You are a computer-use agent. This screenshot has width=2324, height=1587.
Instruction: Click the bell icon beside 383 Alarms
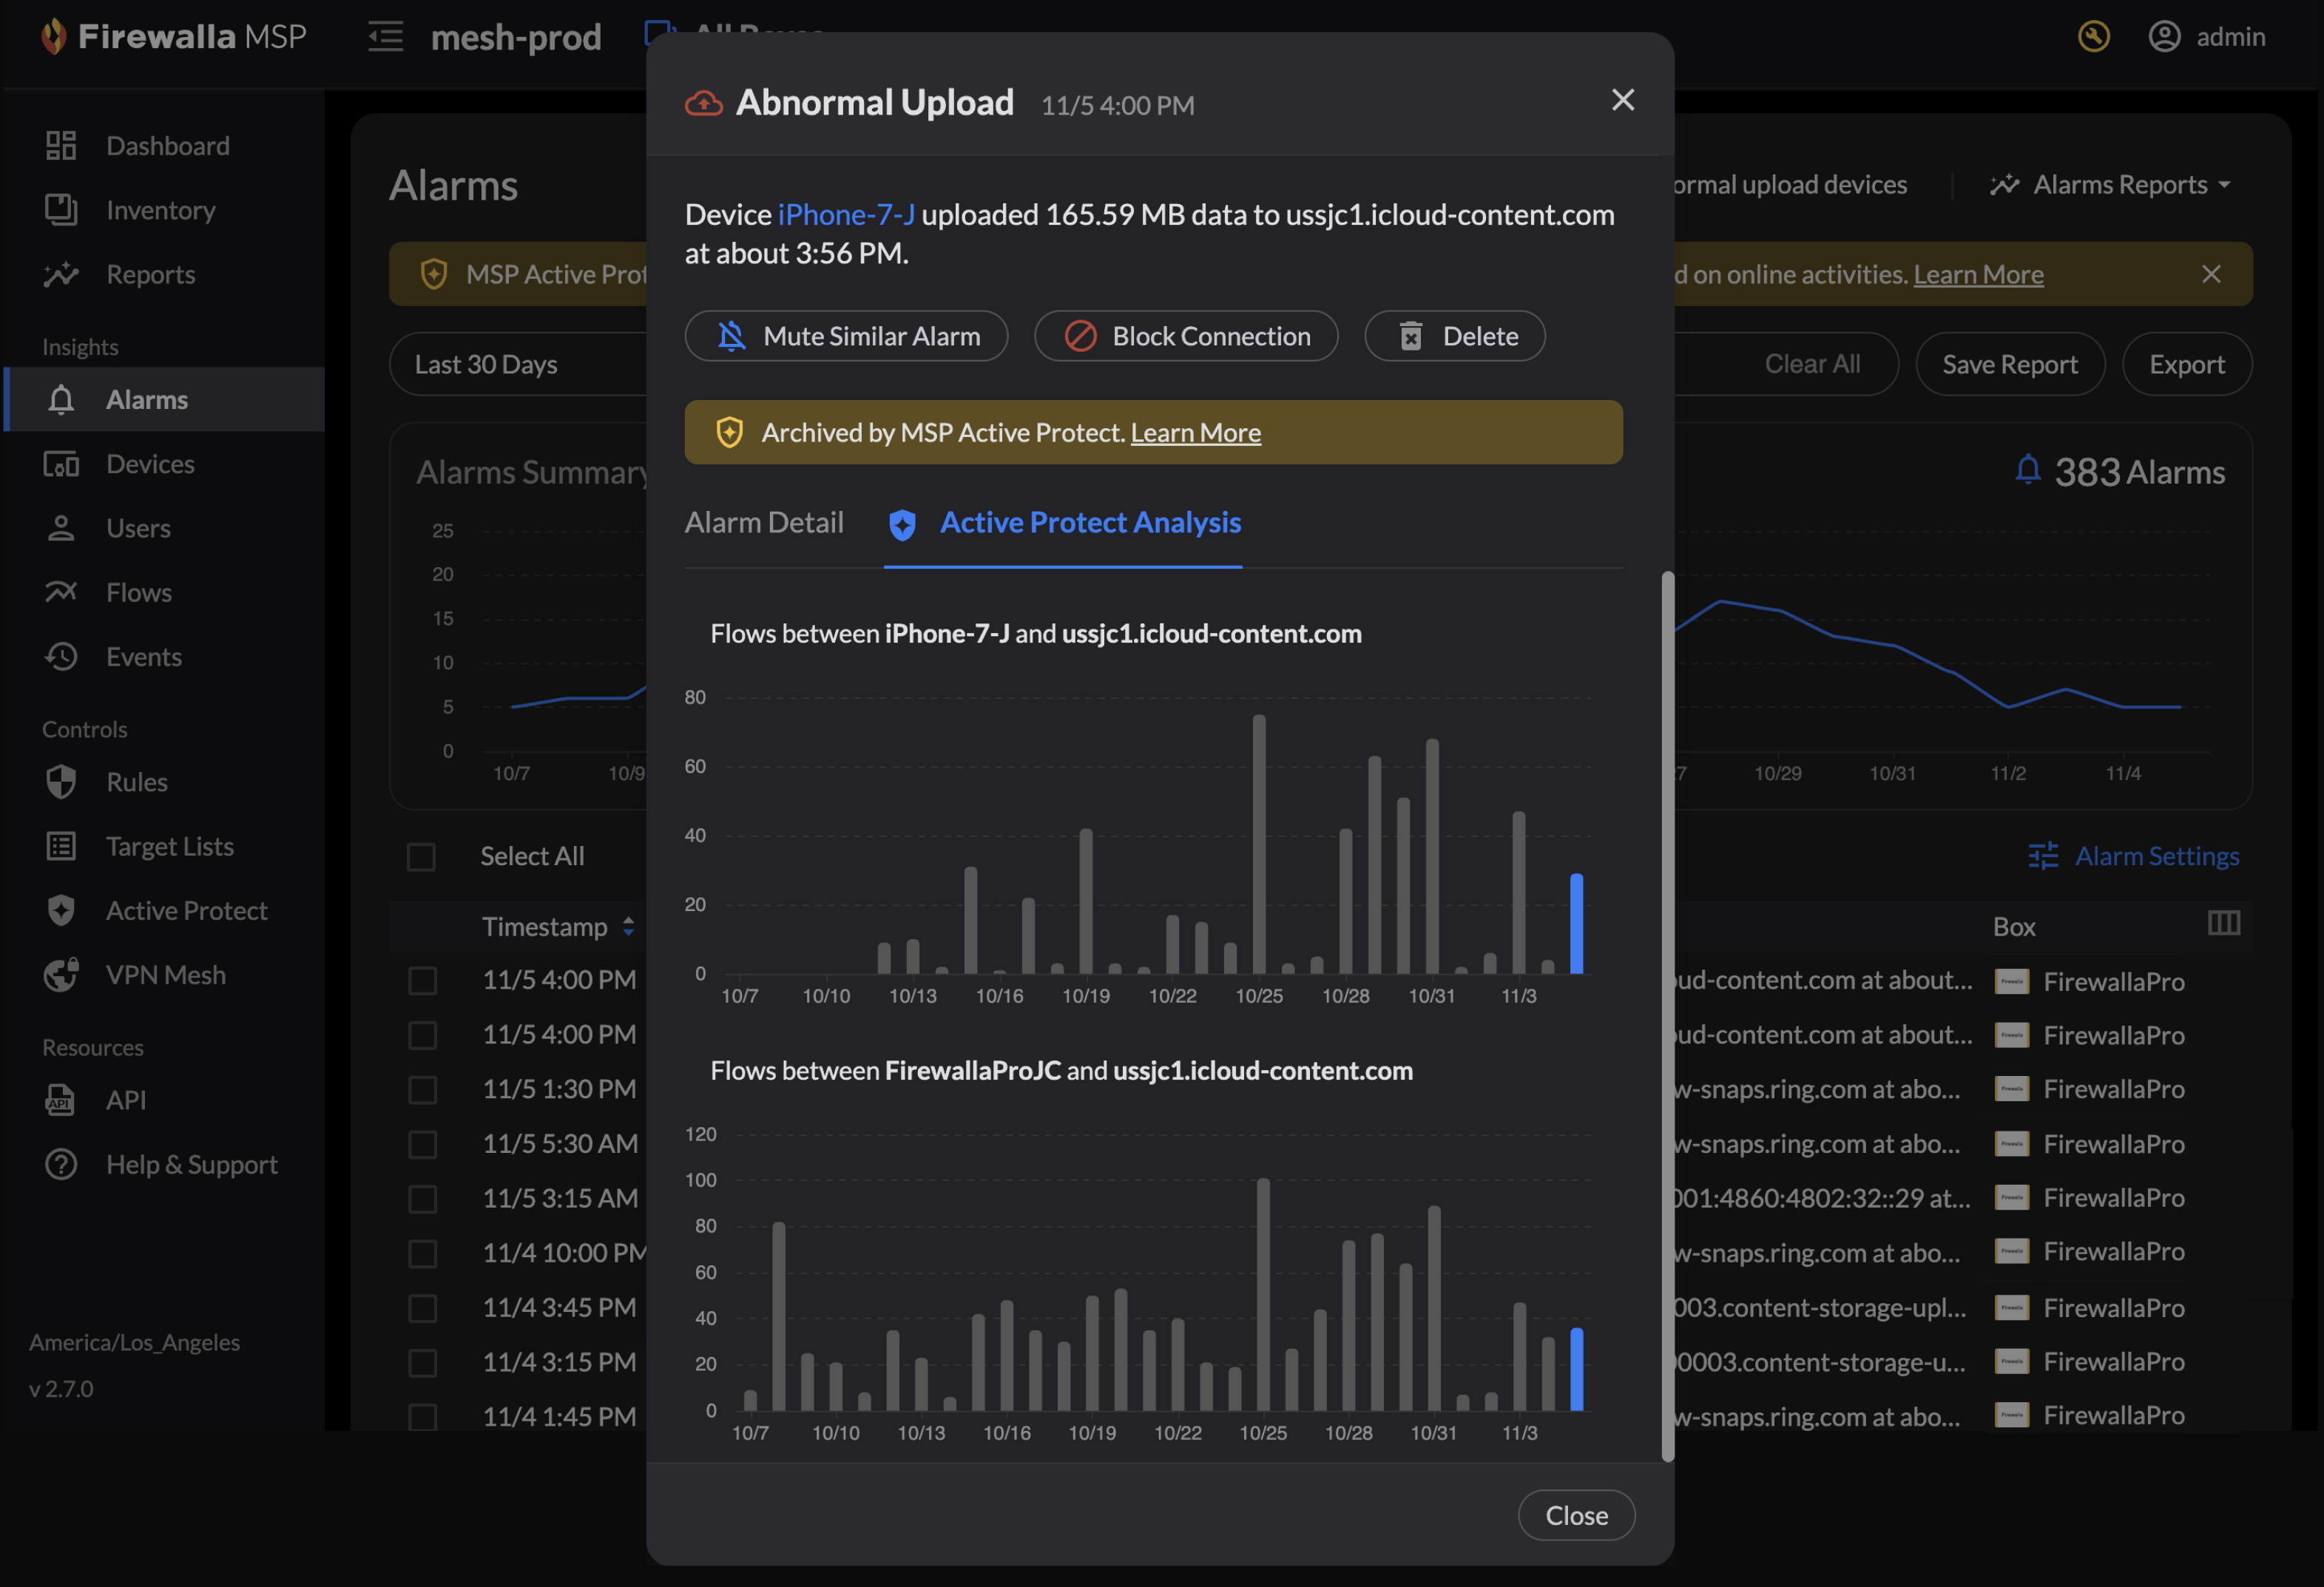[x=2027, y=470]
